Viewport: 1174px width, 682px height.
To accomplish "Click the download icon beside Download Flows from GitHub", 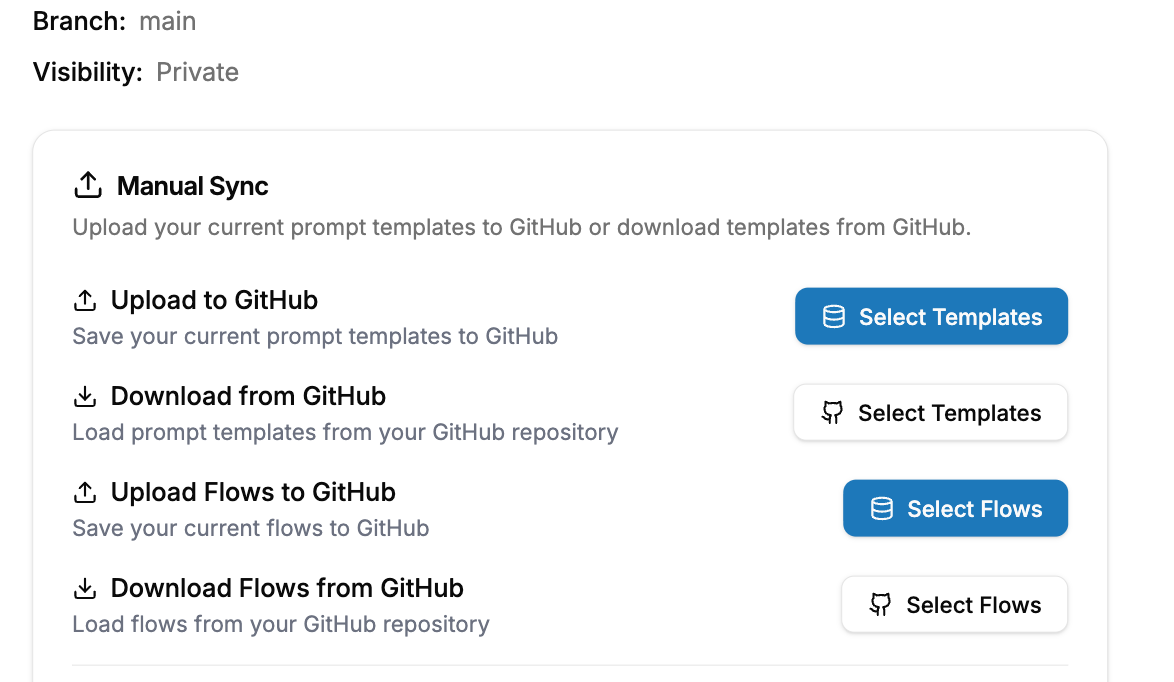I will (86, 588).
